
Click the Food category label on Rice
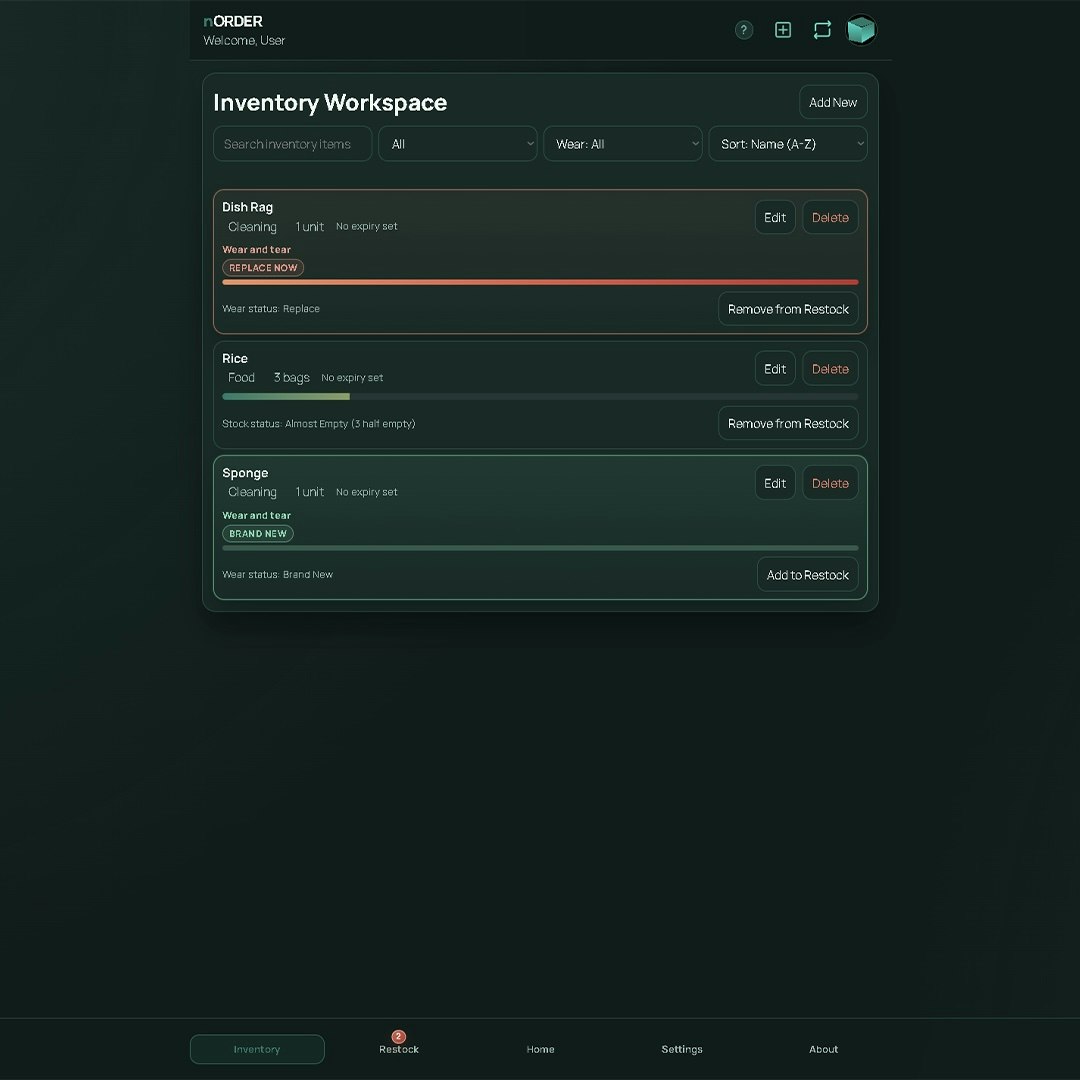[x=241, y=377]
